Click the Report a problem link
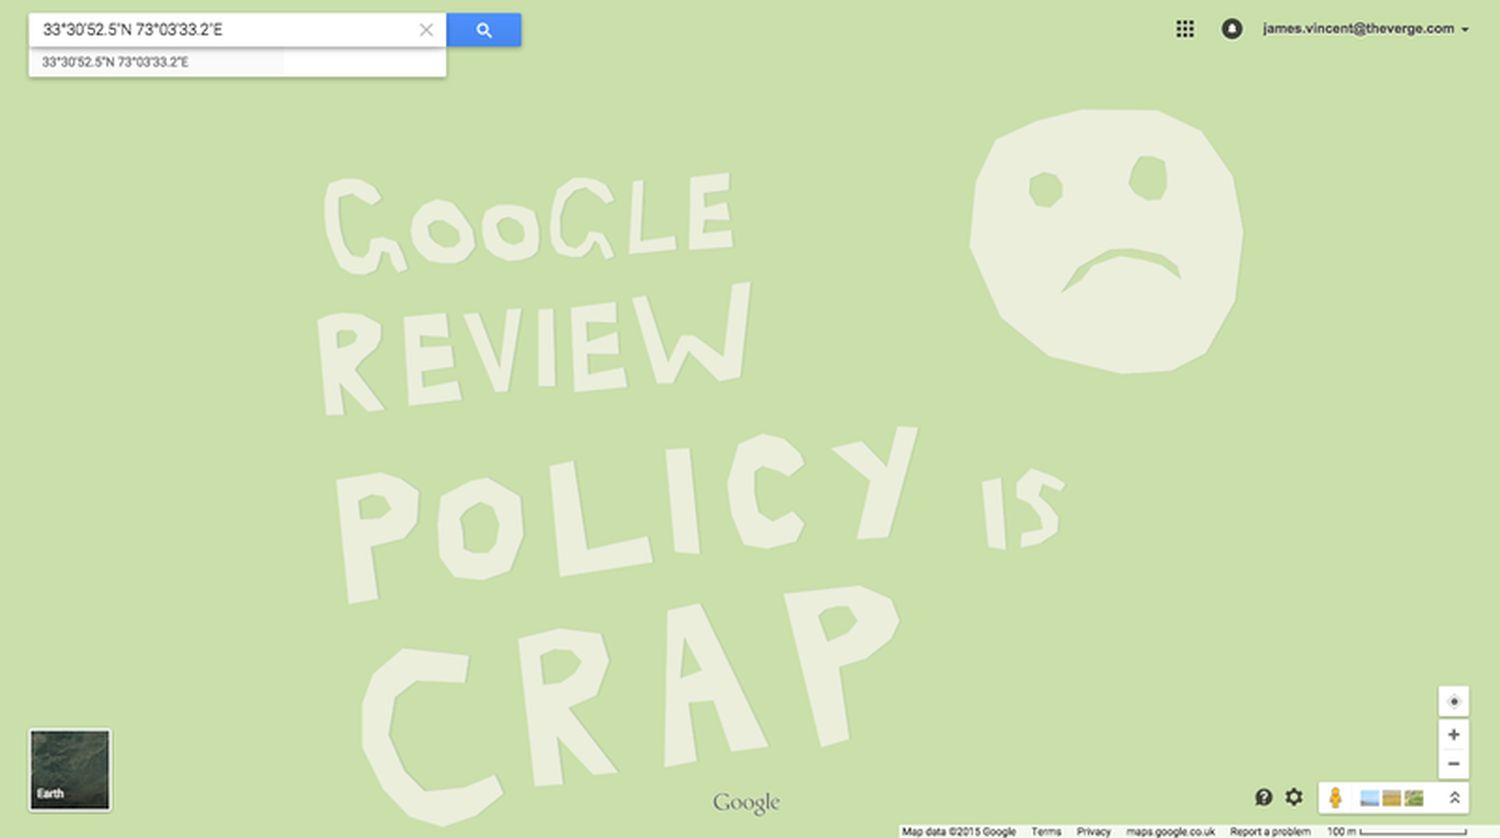Viewport: 1500px width, 838px height. (x=1269, y=831)
